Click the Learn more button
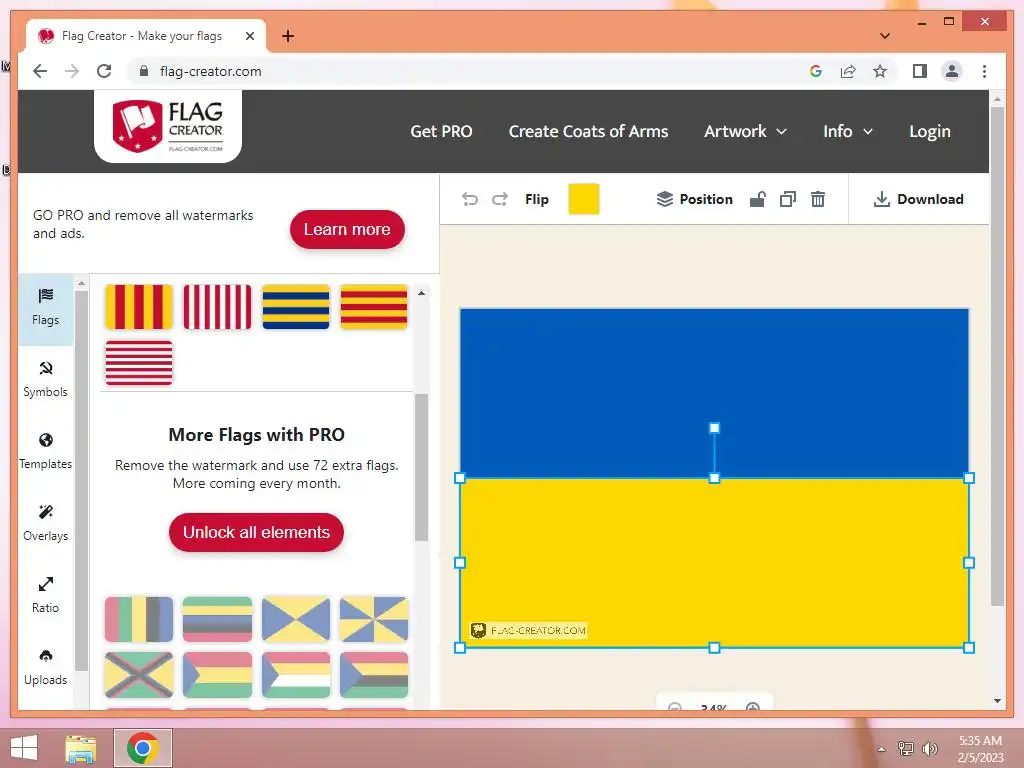This screenshot has height=768, width=1024. [x=347, y=229]
